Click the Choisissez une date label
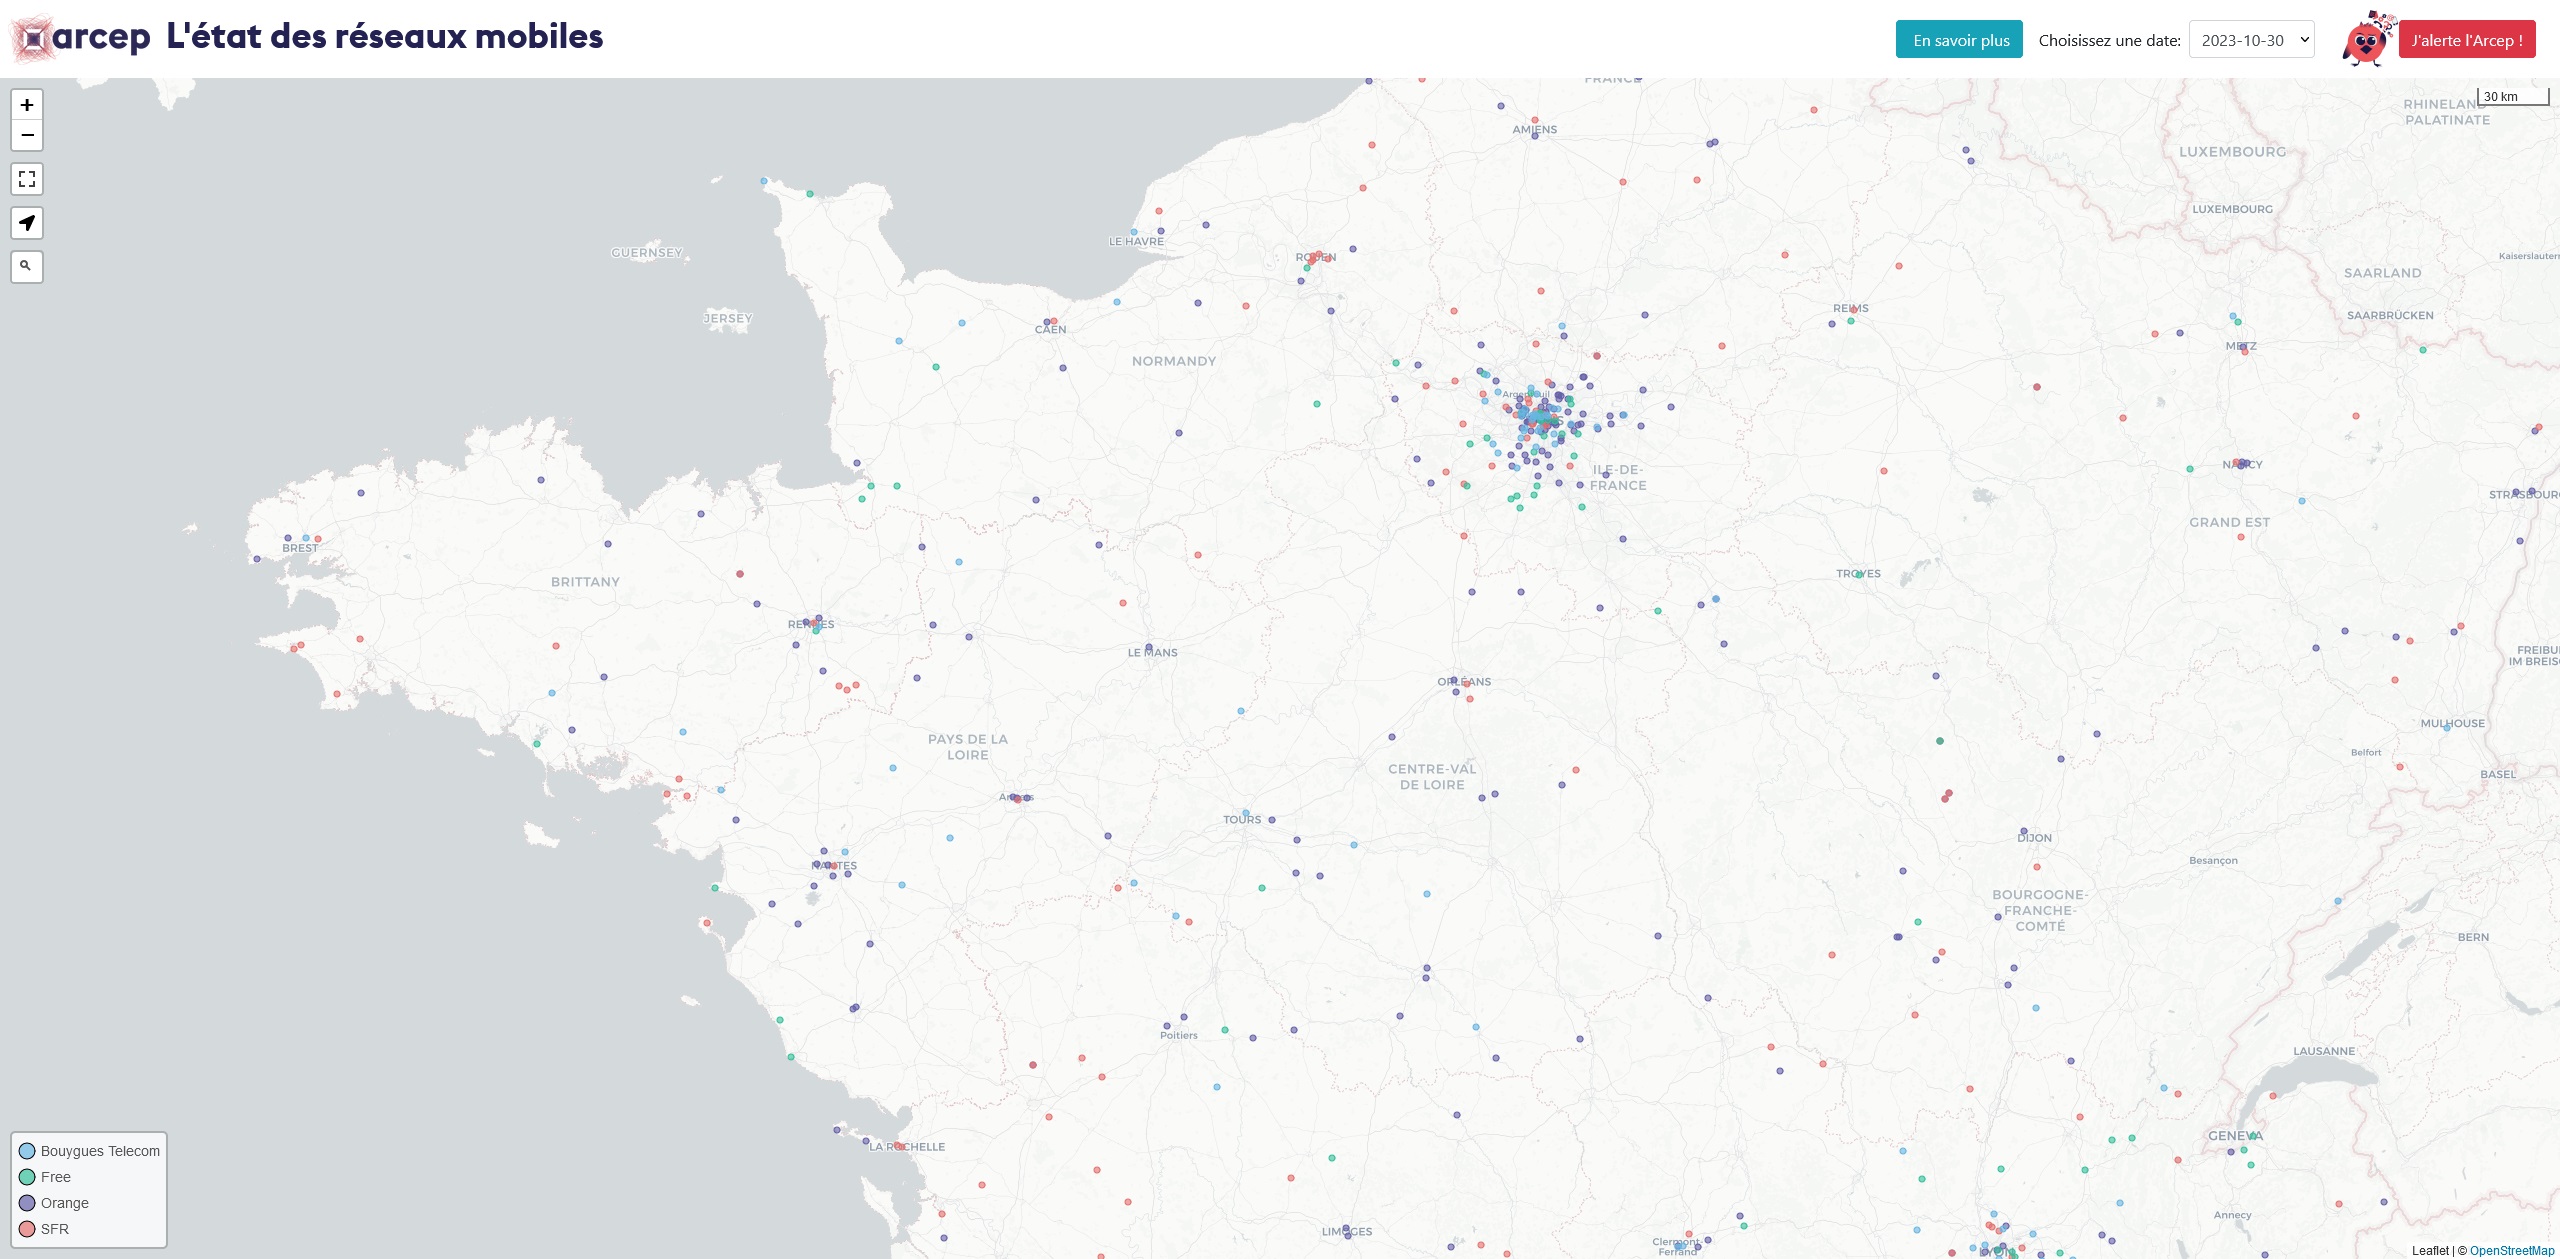Image resolution: width=2560 pixels, height=1259 pixels. [2109, 40]
